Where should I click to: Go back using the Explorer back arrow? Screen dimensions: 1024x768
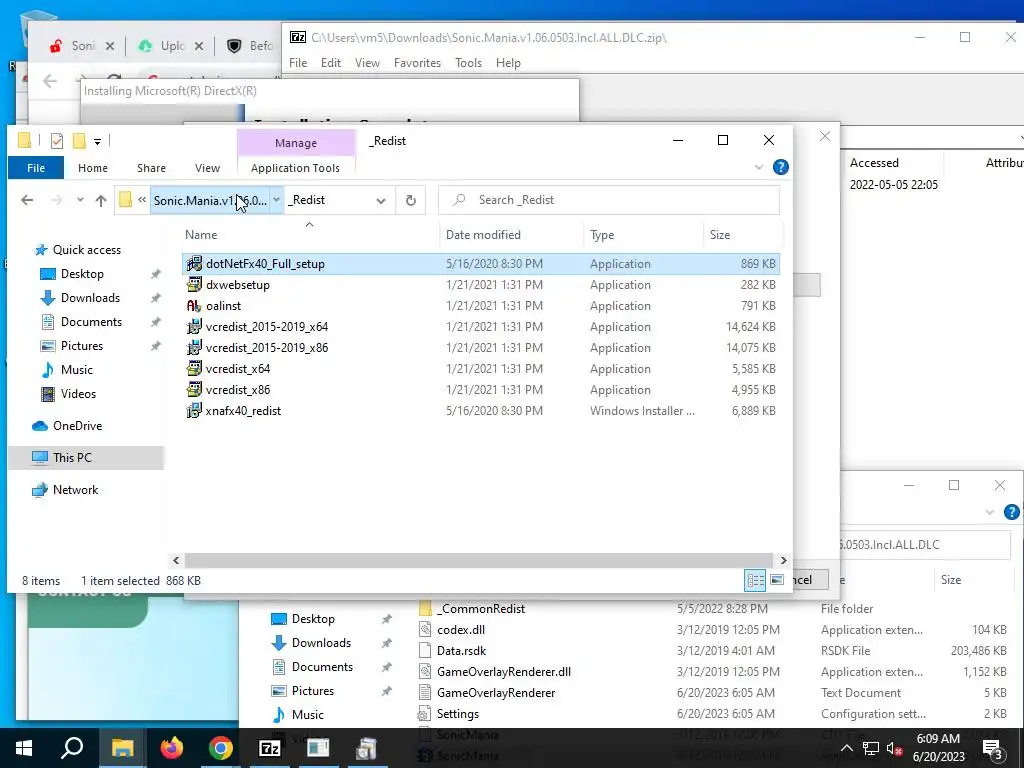(27, 200)
